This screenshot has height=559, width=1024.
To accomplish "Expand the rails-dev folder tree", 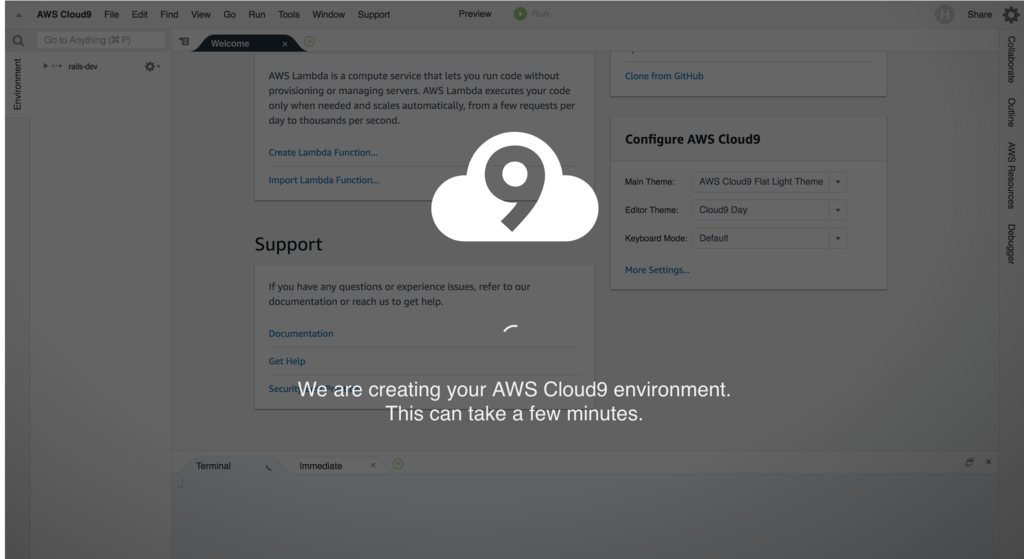I will point(45,66).
